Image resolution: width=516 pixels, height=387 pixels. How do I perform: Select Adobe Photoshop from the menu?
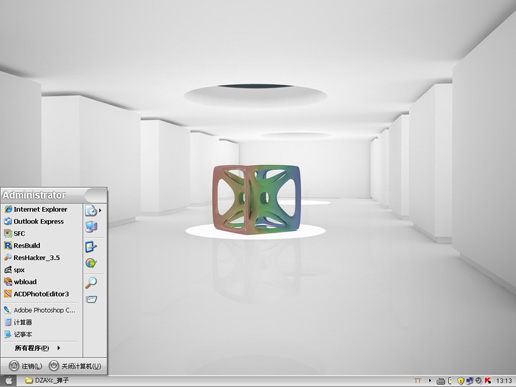[x=40, y=310]
